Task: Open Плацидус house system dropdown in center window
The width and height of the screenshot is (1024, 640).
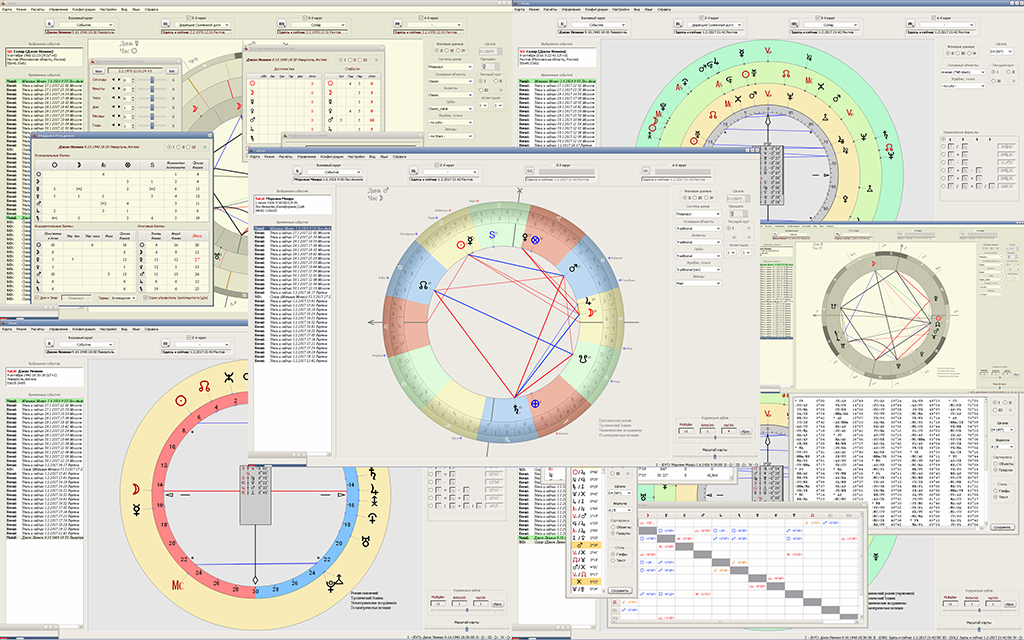Action: point(698,214)
